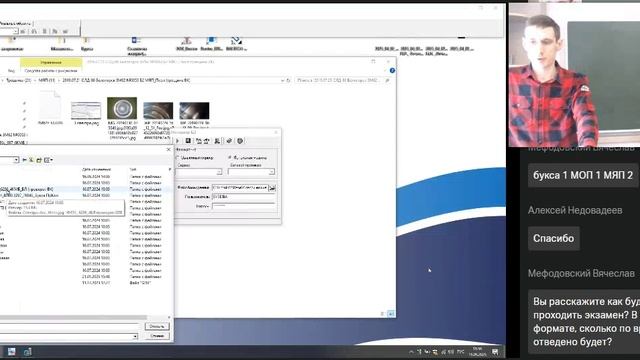Click the Explorer search box

pos(343,80)
